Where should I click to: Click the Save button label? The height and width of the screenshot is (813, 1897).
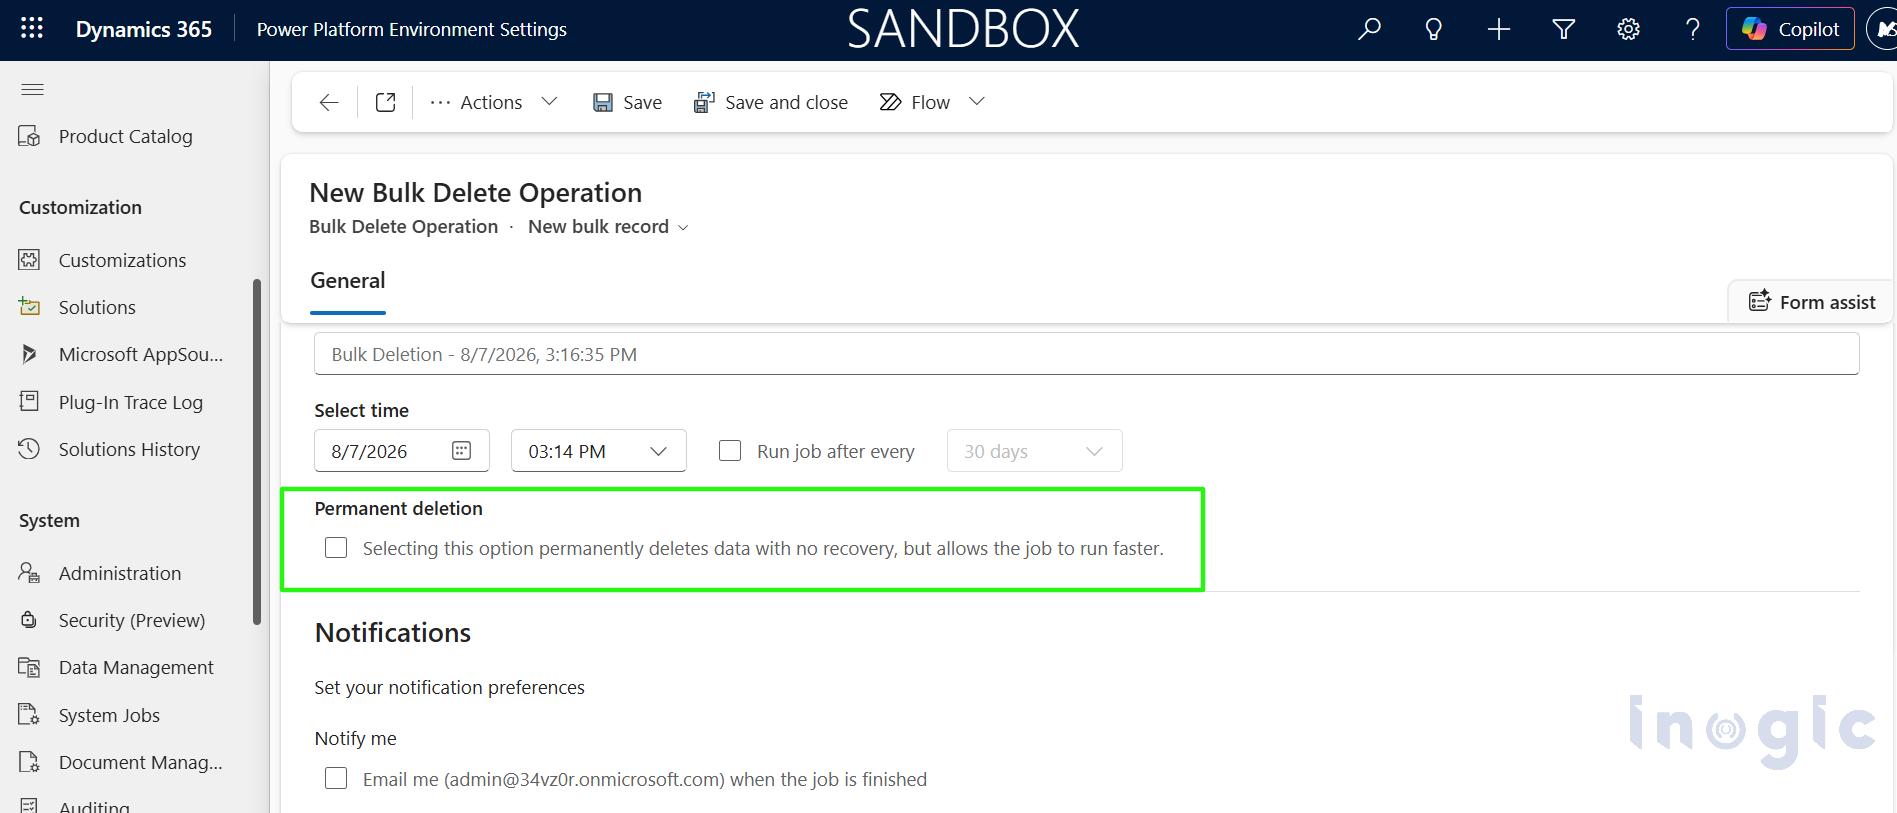pyautogui.click(x=642, y=102)
